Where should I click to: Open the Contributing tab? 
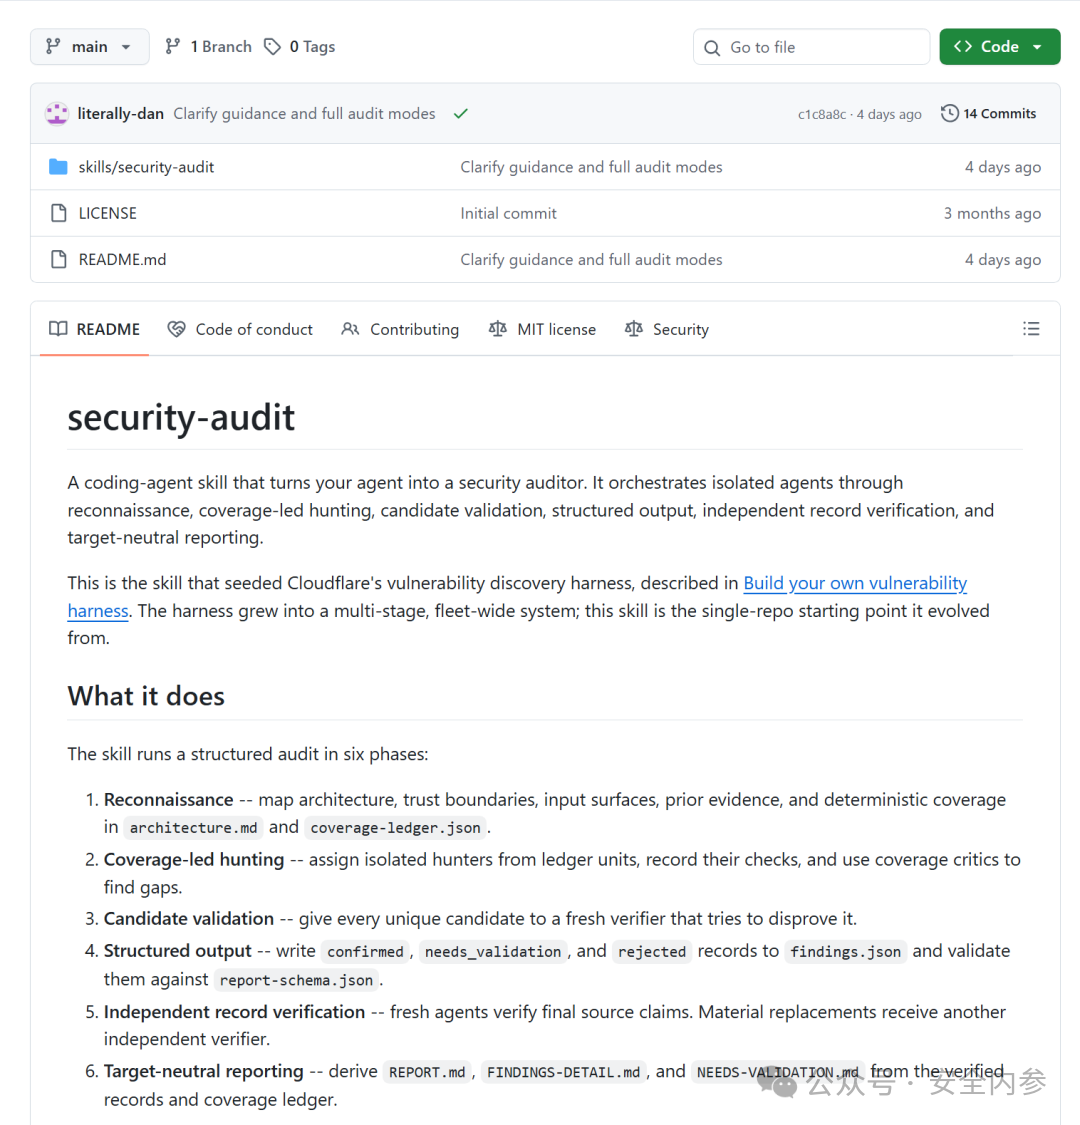[x=400, y=329]
